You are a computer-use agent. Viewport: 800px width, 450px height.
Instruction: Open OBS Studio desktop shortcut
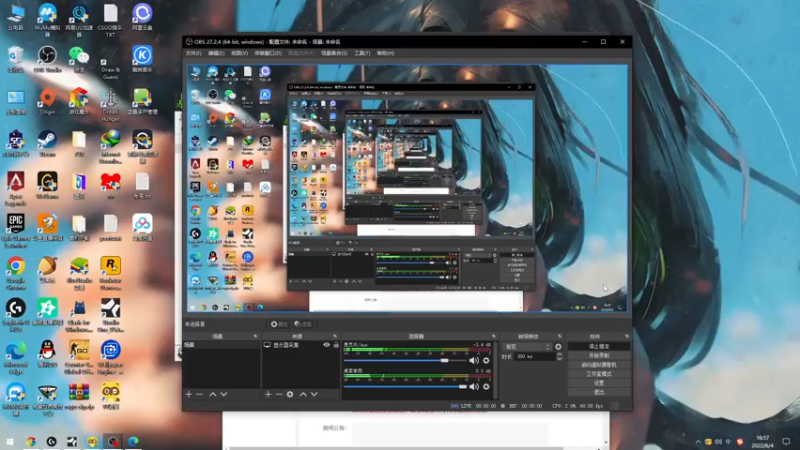click(x=47, y=60)
